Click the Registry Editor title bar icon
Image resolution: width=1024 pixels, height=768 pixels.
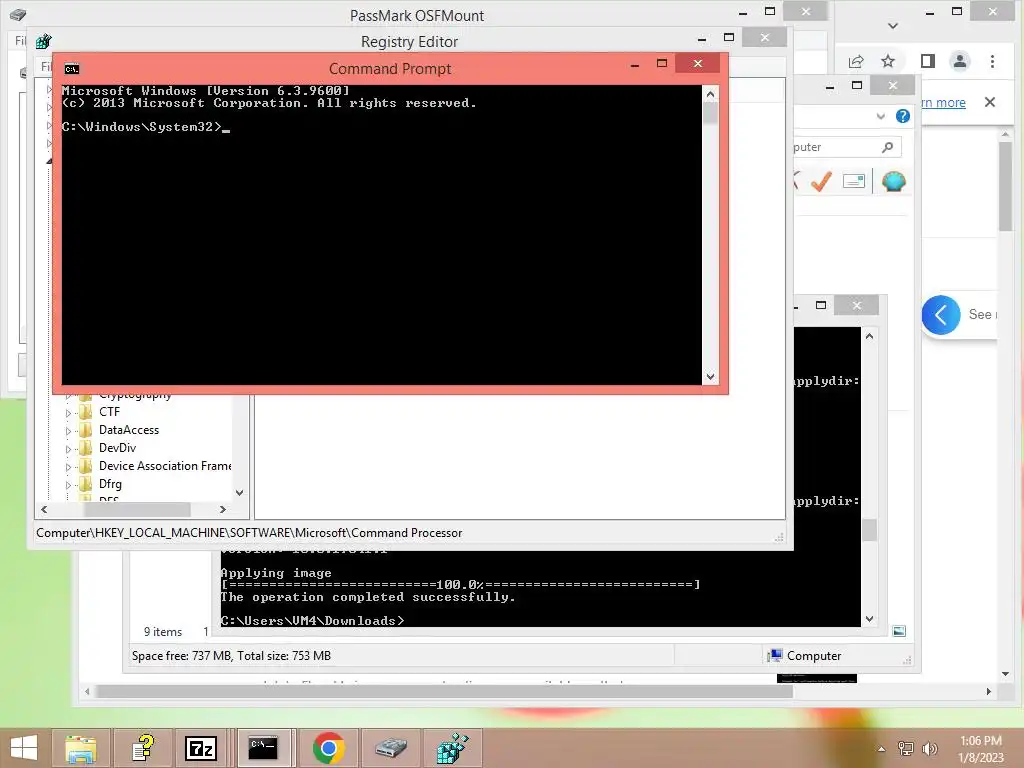44,42
